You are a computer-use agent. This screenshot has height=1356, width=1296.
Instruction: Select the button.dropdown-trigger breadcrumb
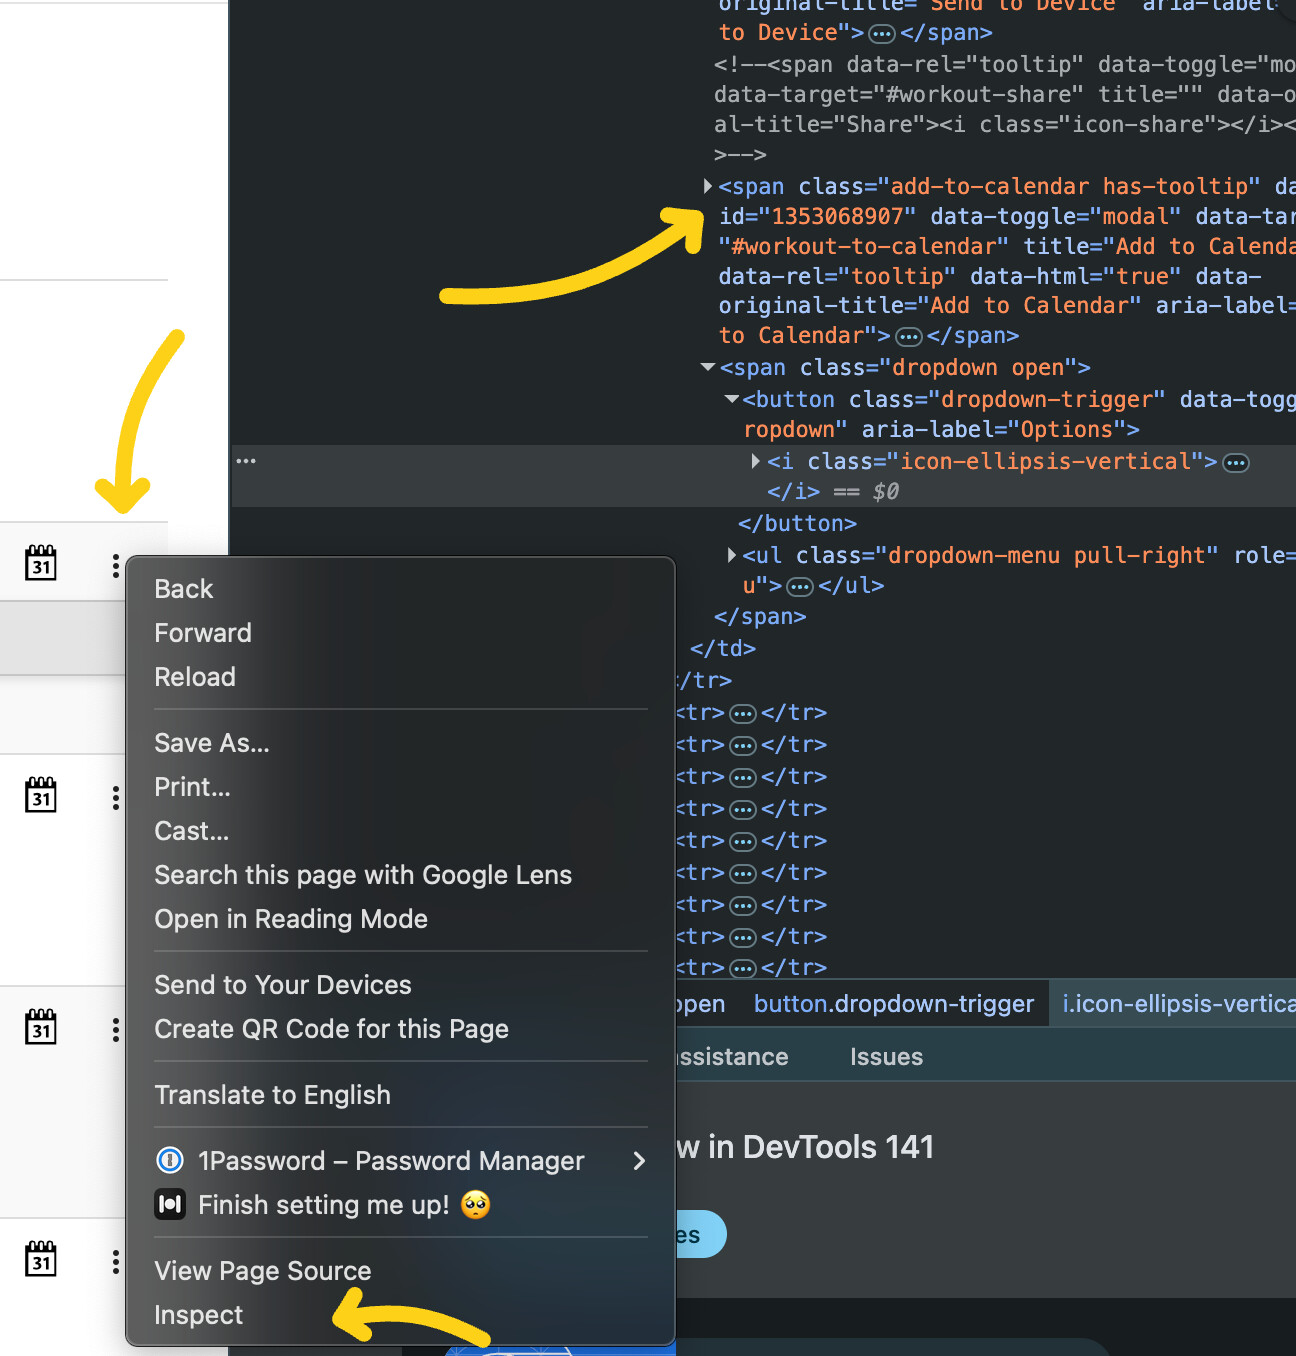click(893, 1004)
